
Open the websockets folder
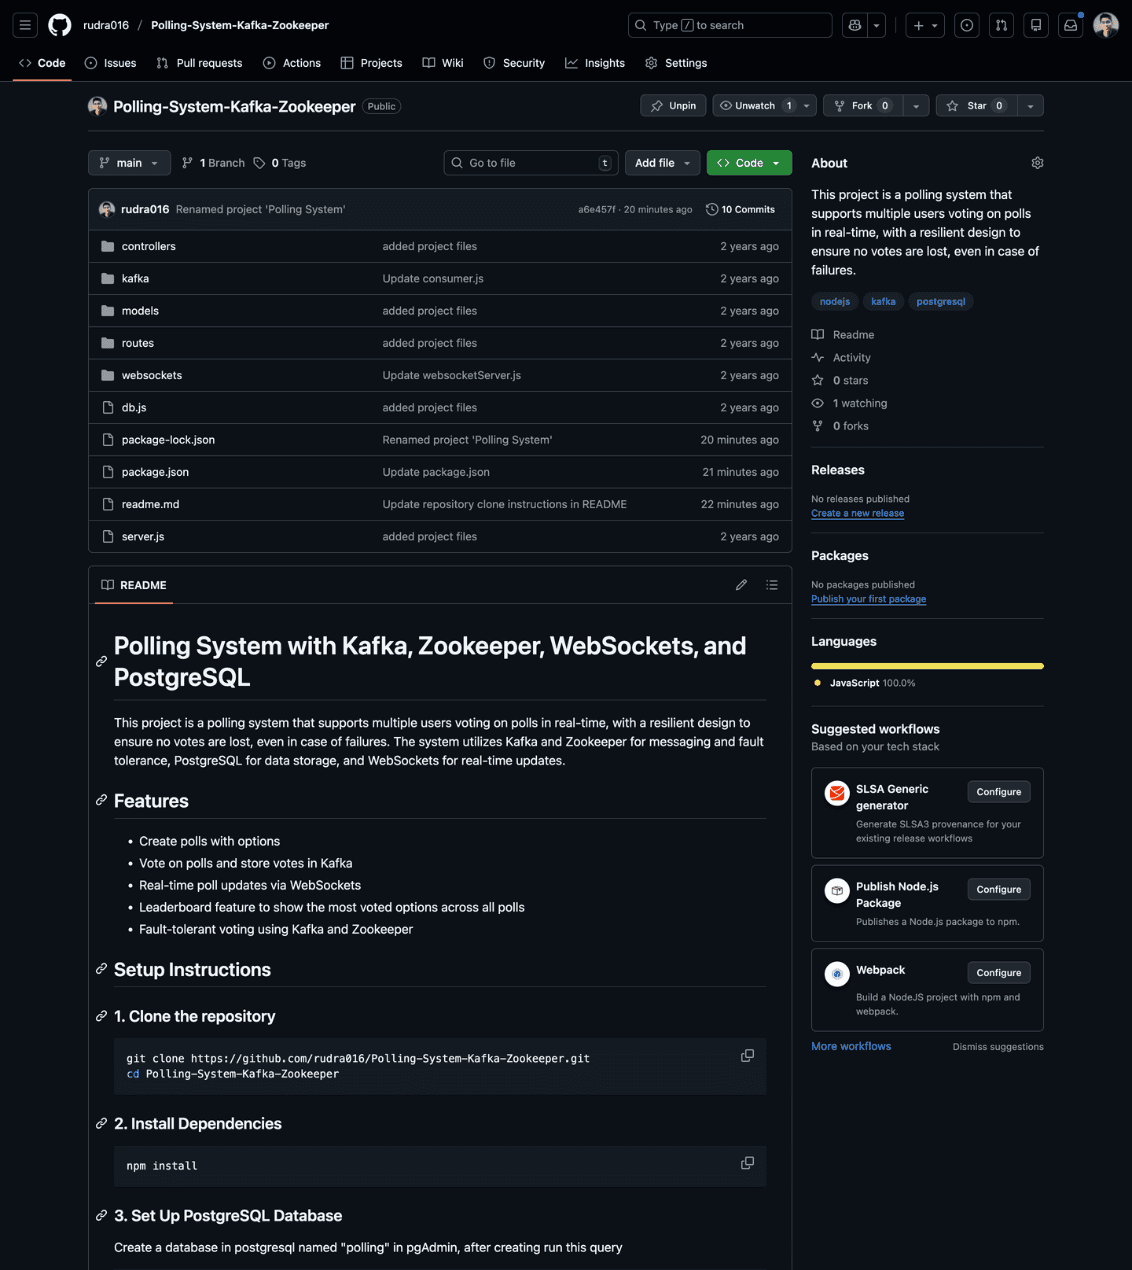(x=152, y=375)
